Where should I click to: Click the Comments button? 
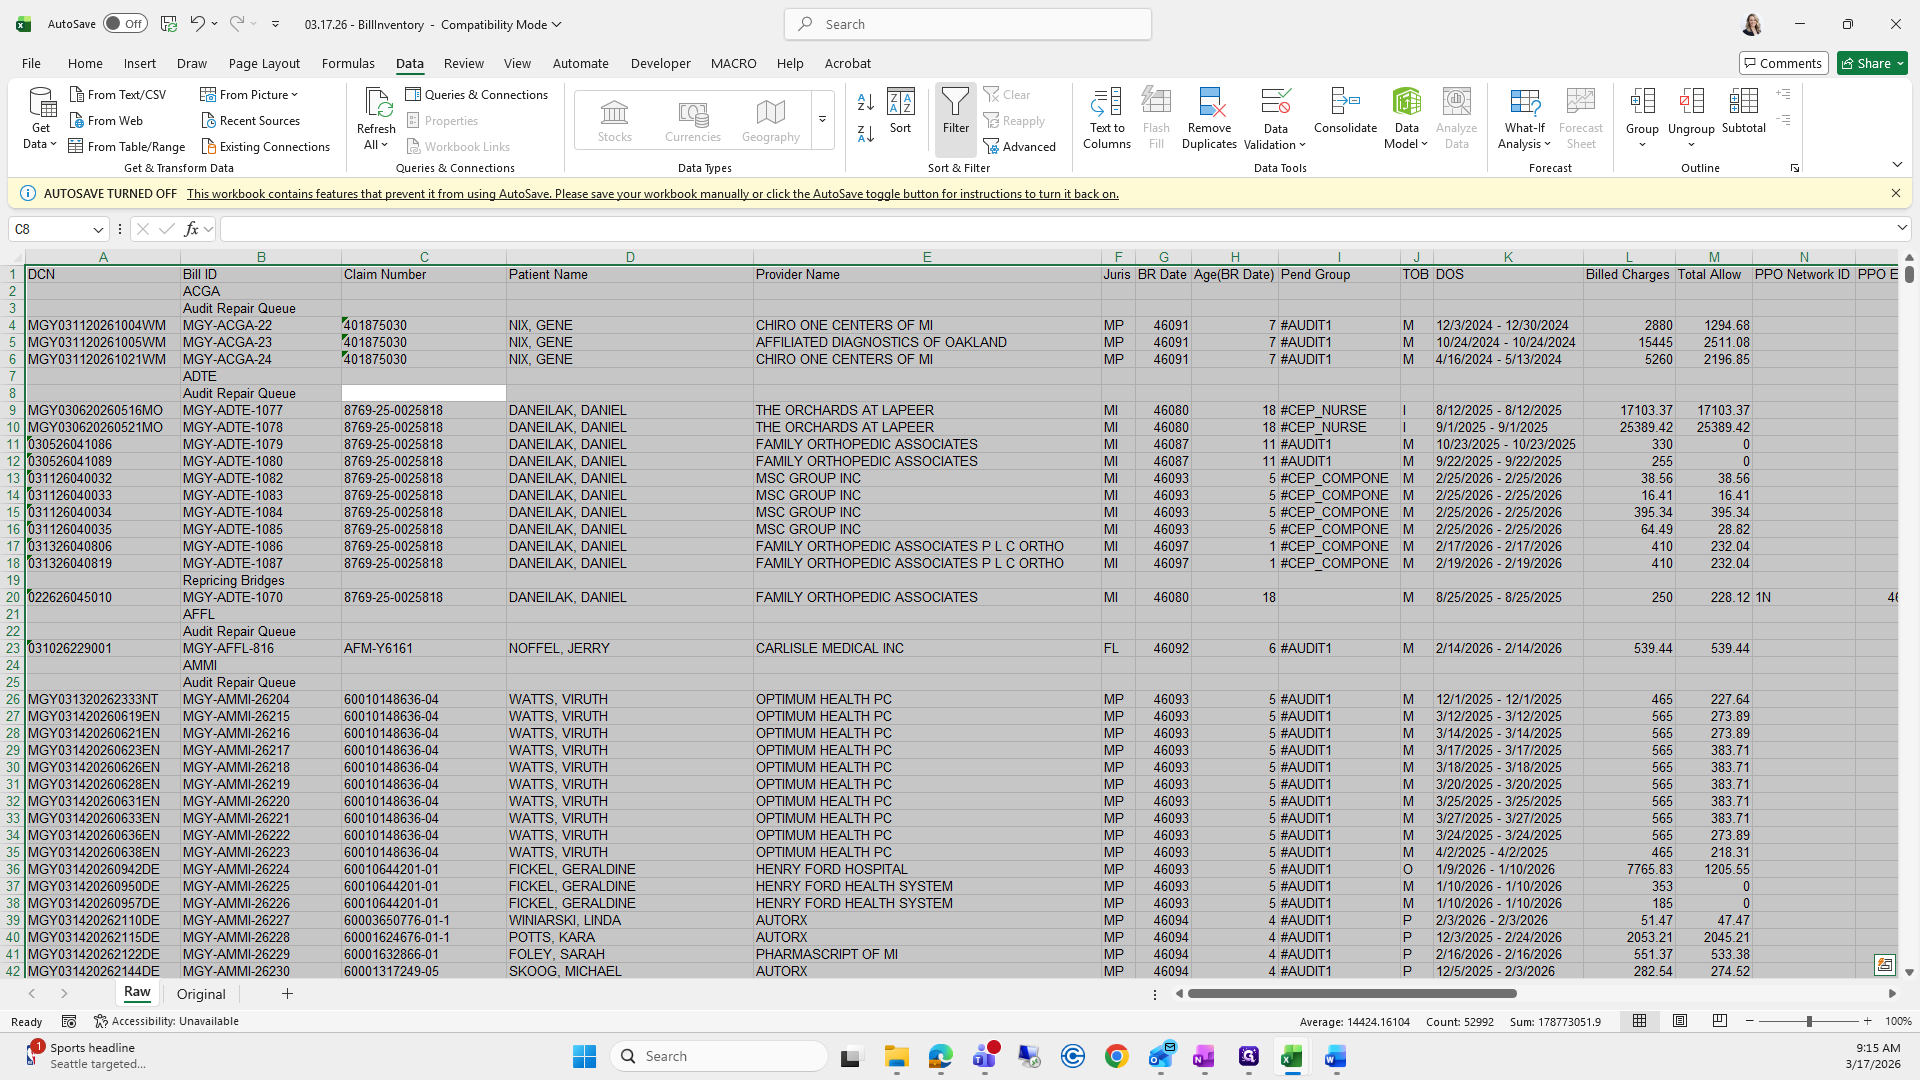(1783, 63)
